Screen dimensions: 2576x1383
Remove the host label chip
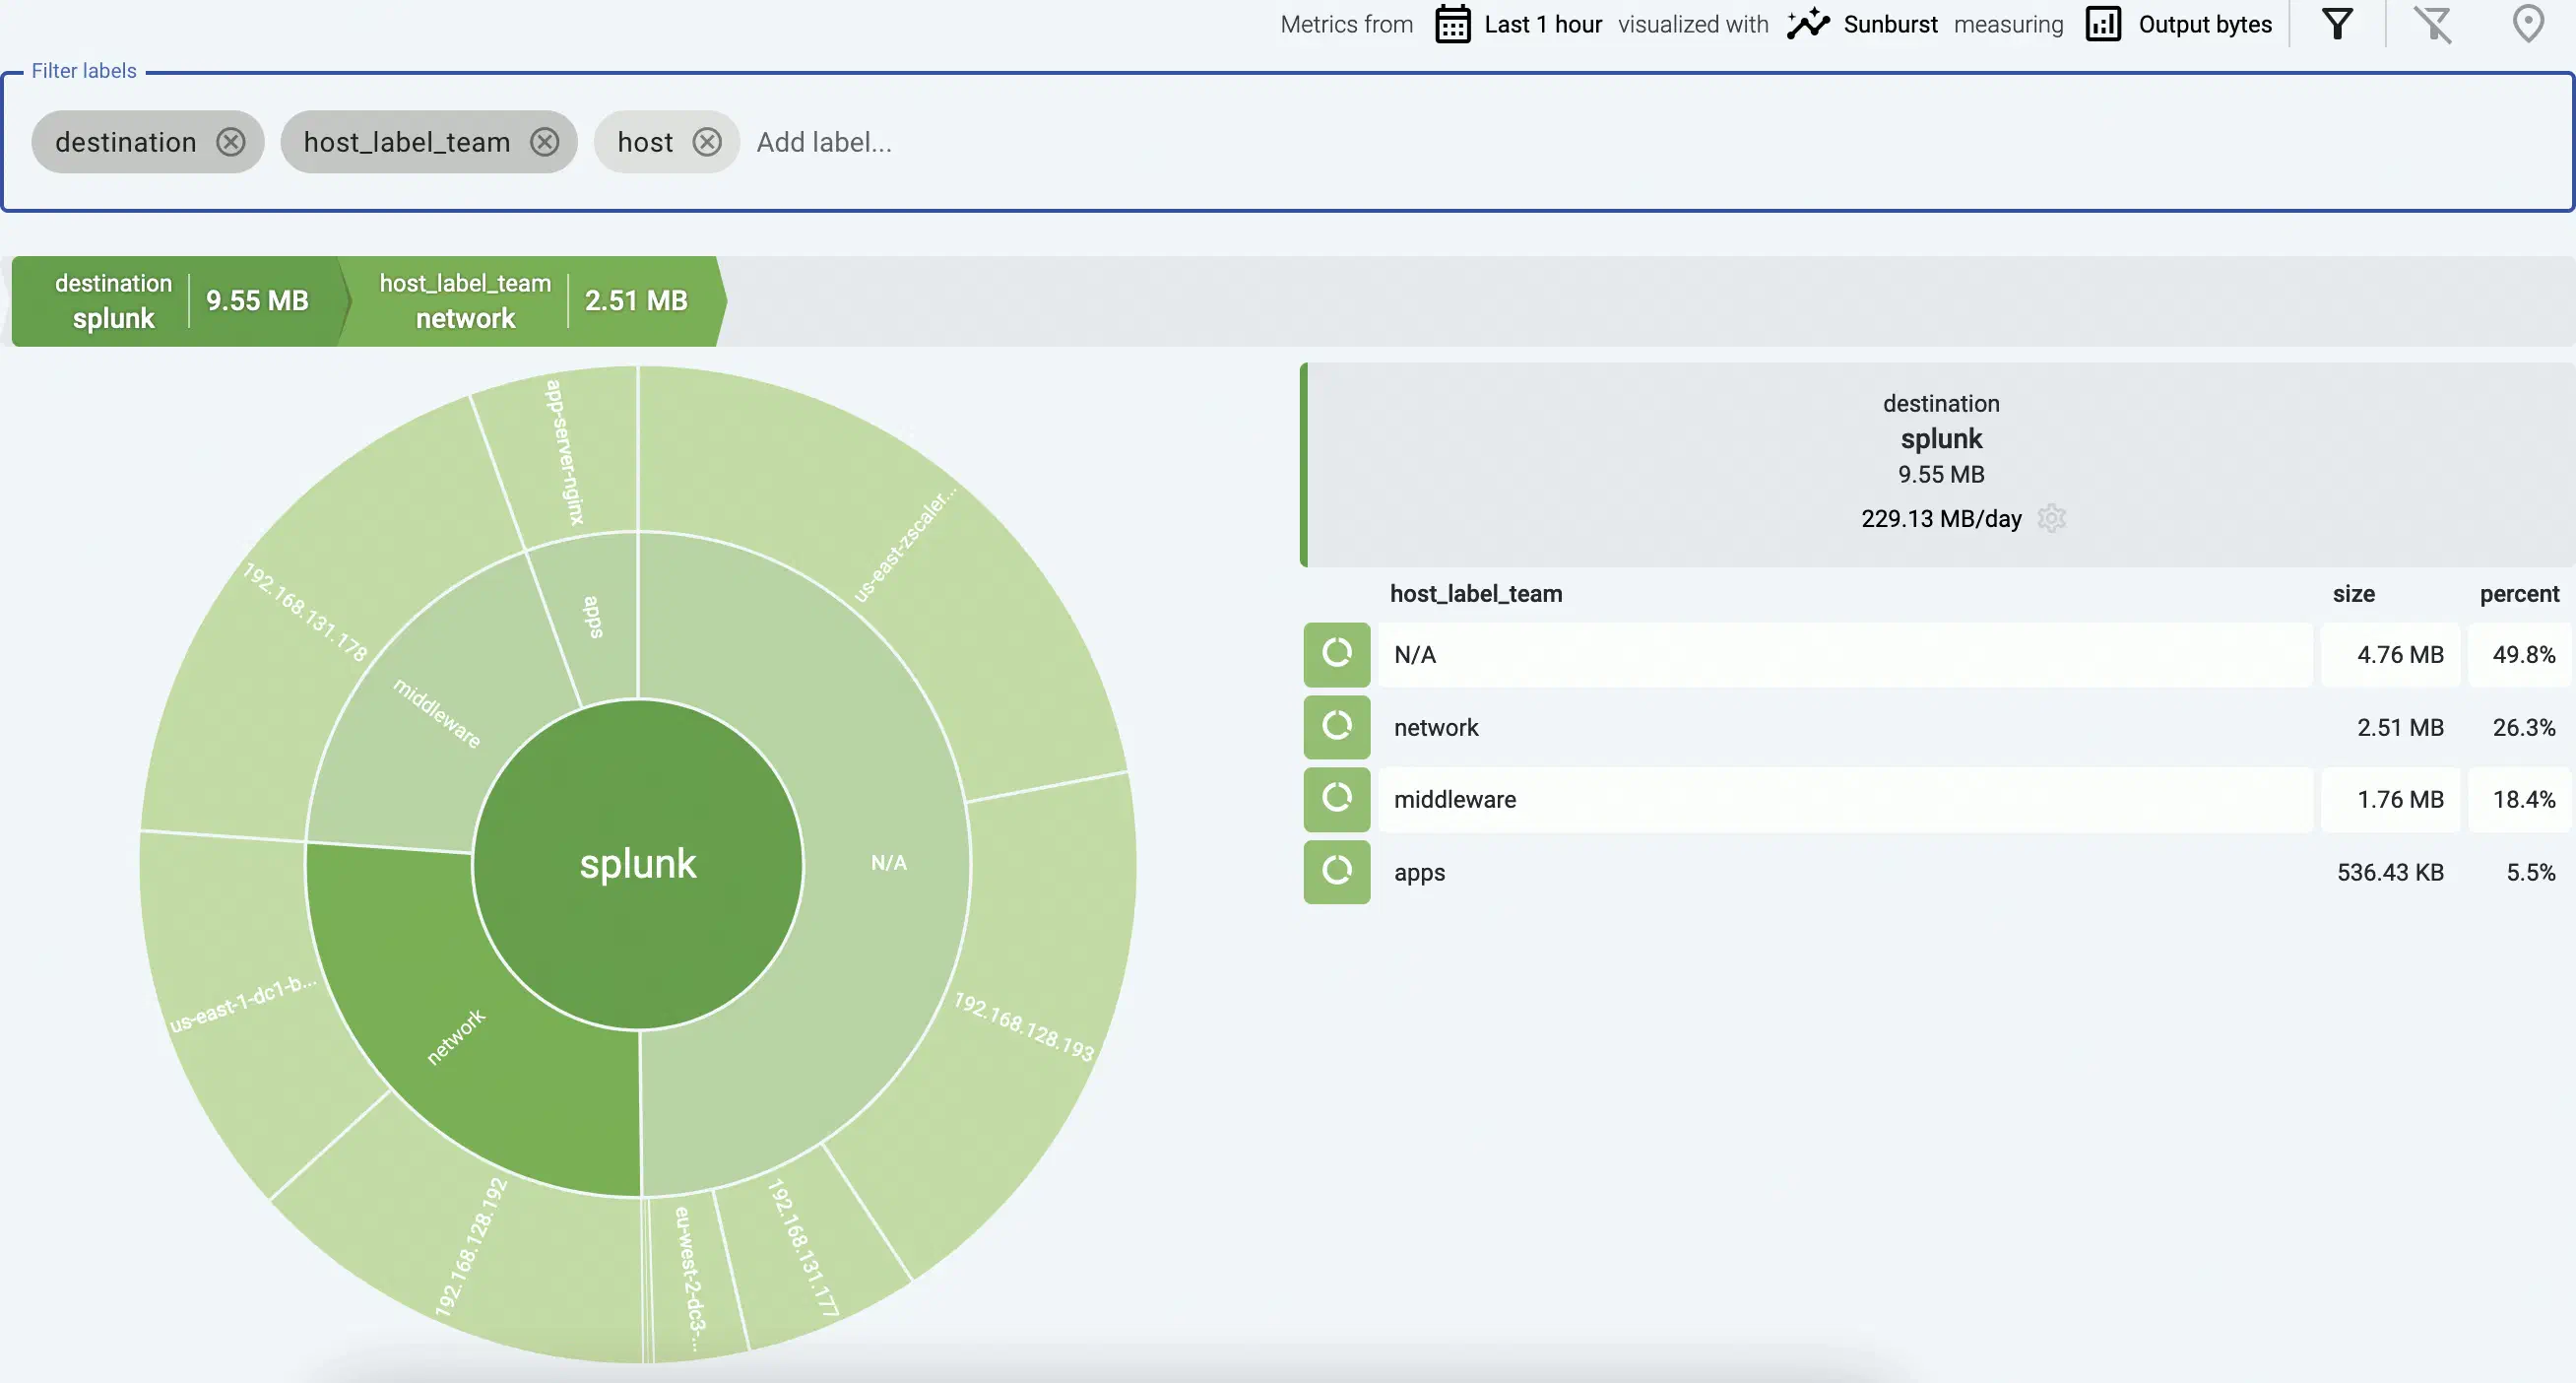pyautogui.click(x=707, y=142)
